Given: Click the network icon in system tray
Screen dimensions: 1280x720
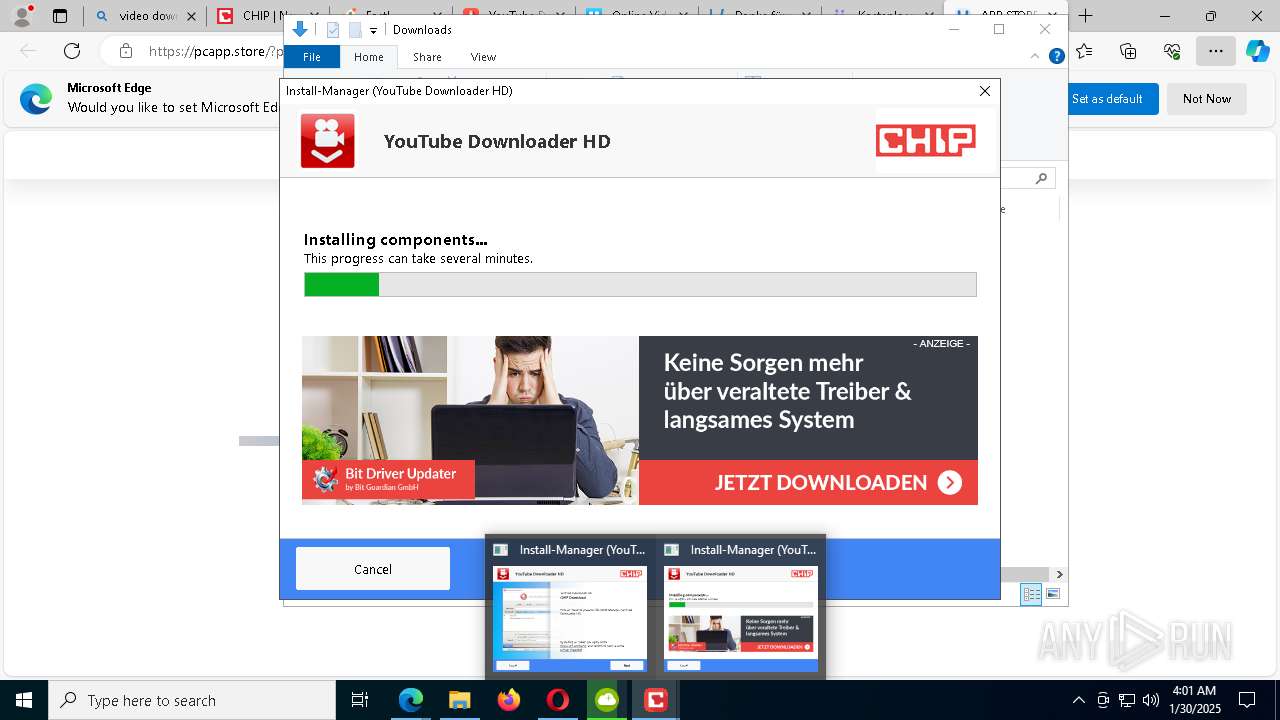Looking at the screenshot, I should (1127, 700).
